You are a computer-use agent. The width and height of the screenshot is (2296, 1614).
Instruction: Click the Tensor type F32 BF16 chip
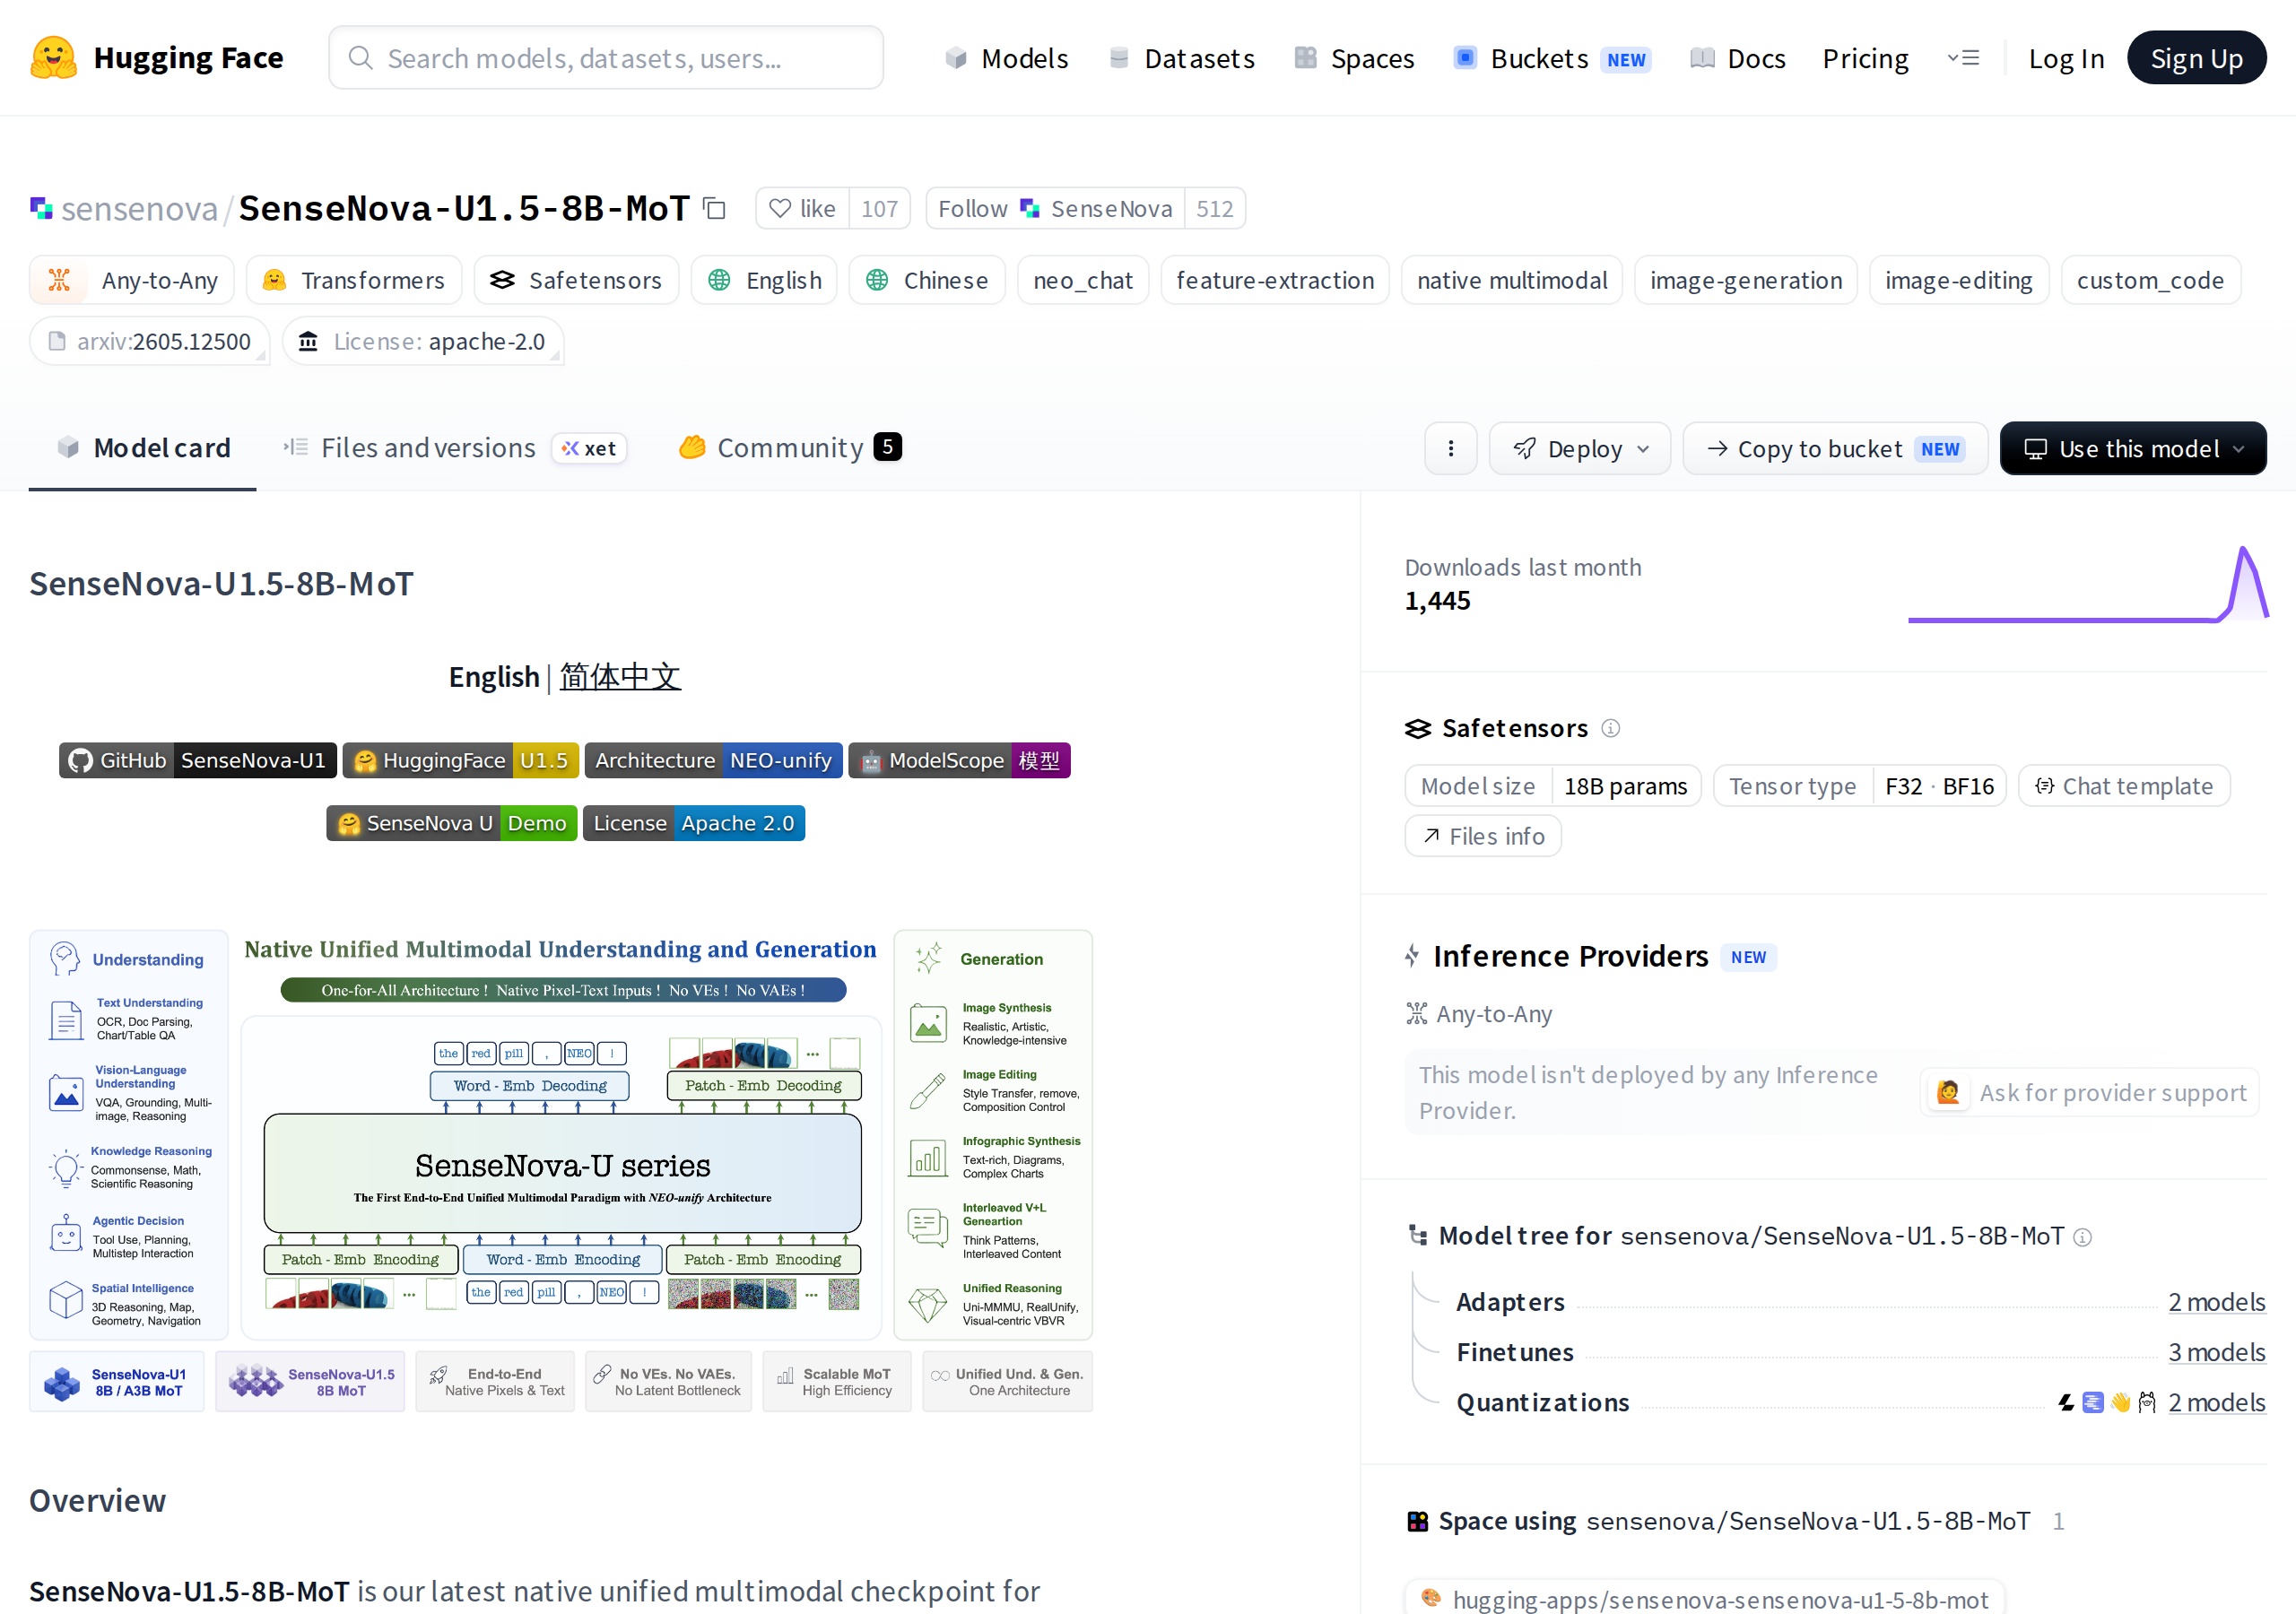point(1860,786)
